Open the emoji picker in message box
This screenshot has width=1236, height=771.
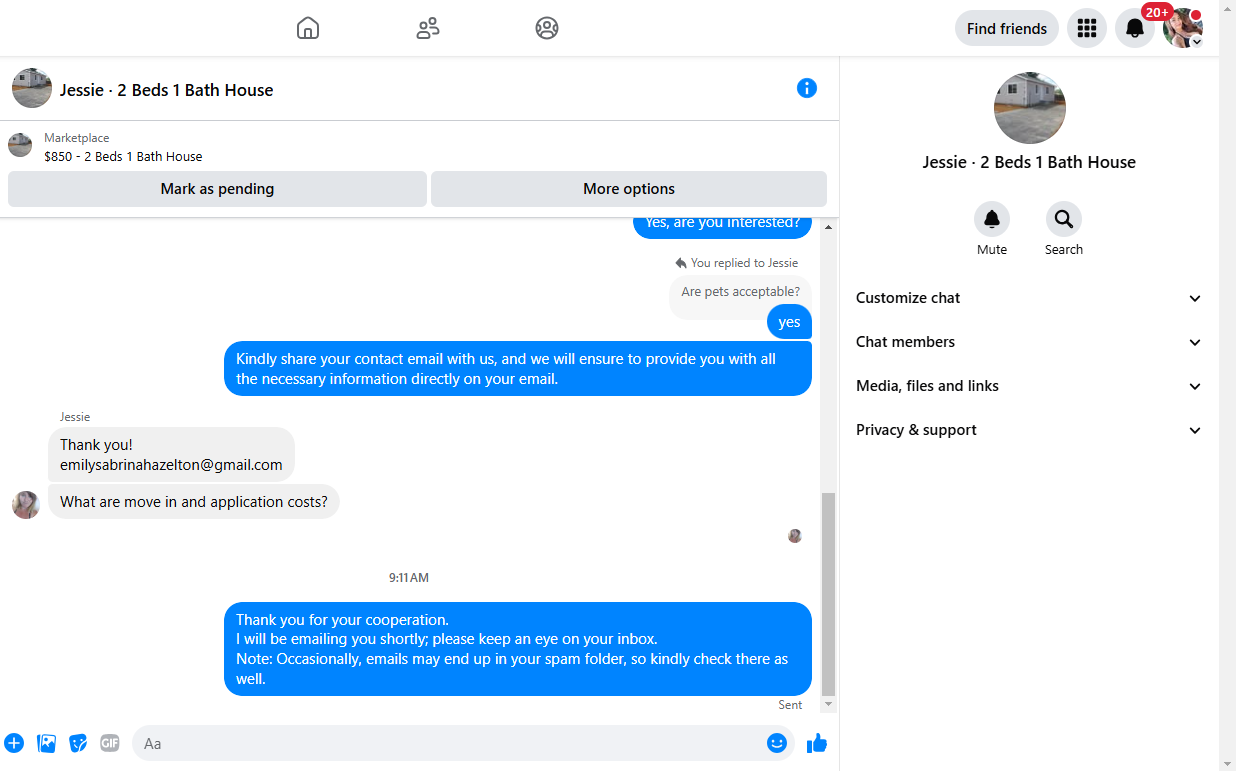click(x=777, y=743)
